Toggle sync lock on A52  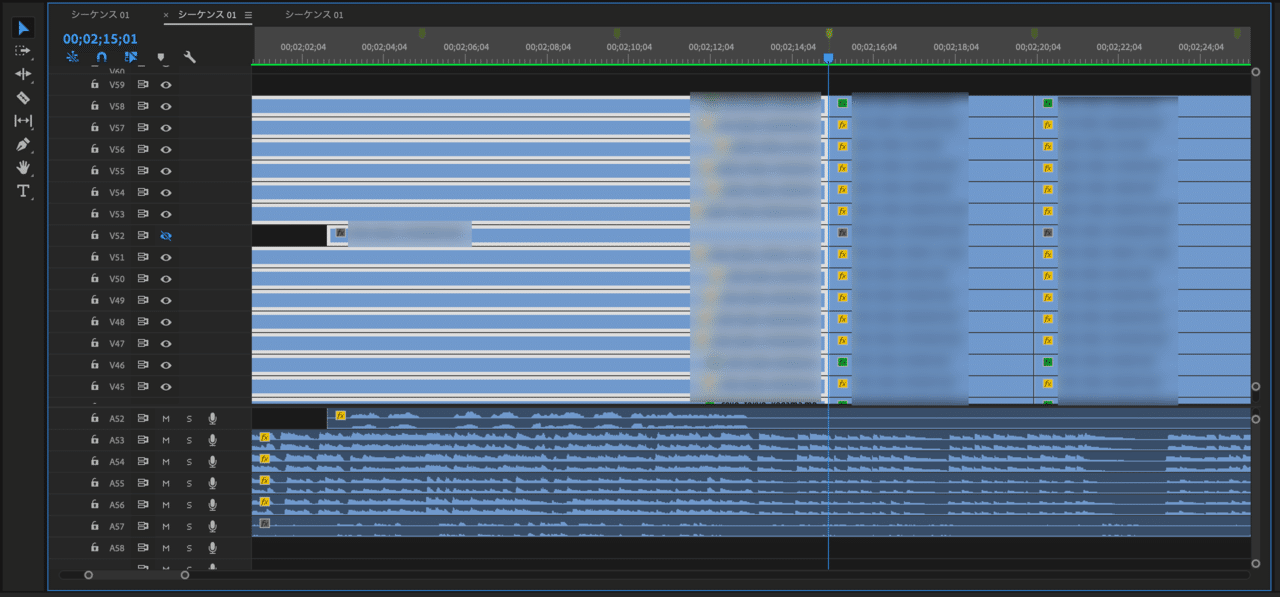143,418
